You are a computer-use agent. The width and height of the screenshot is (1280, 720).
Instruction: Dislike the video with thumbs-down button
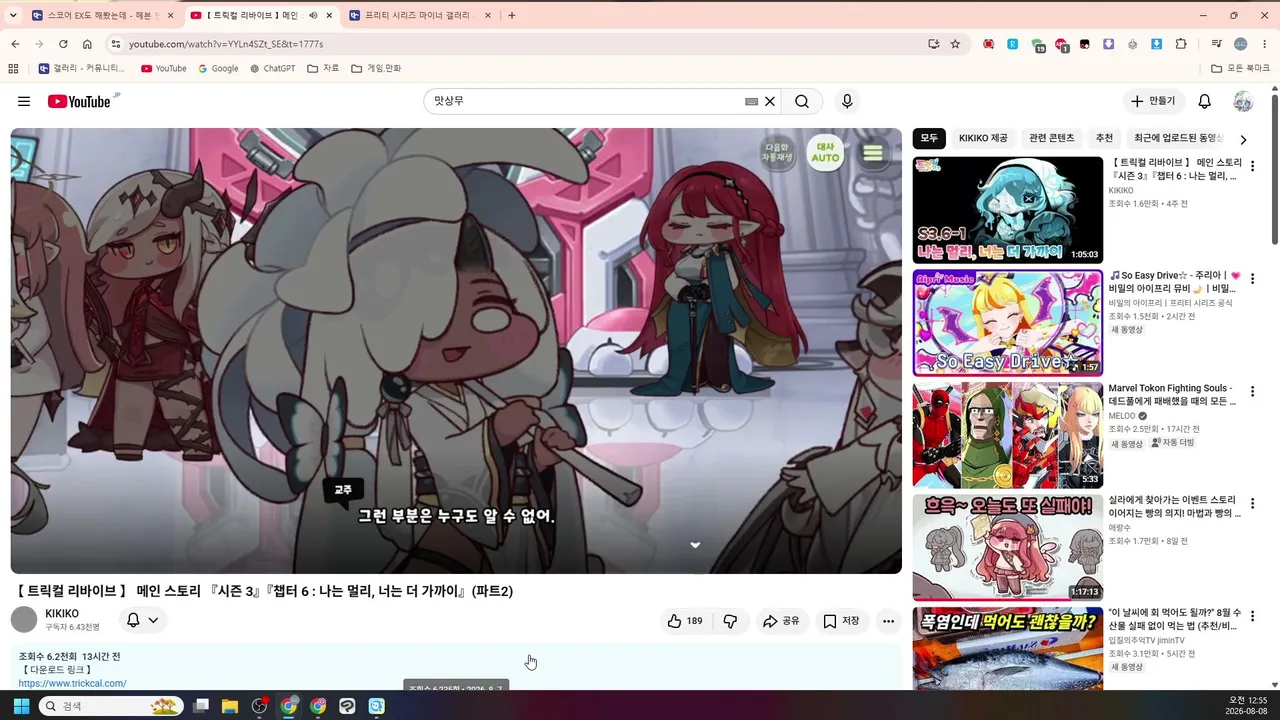click(x=730, y=621)
